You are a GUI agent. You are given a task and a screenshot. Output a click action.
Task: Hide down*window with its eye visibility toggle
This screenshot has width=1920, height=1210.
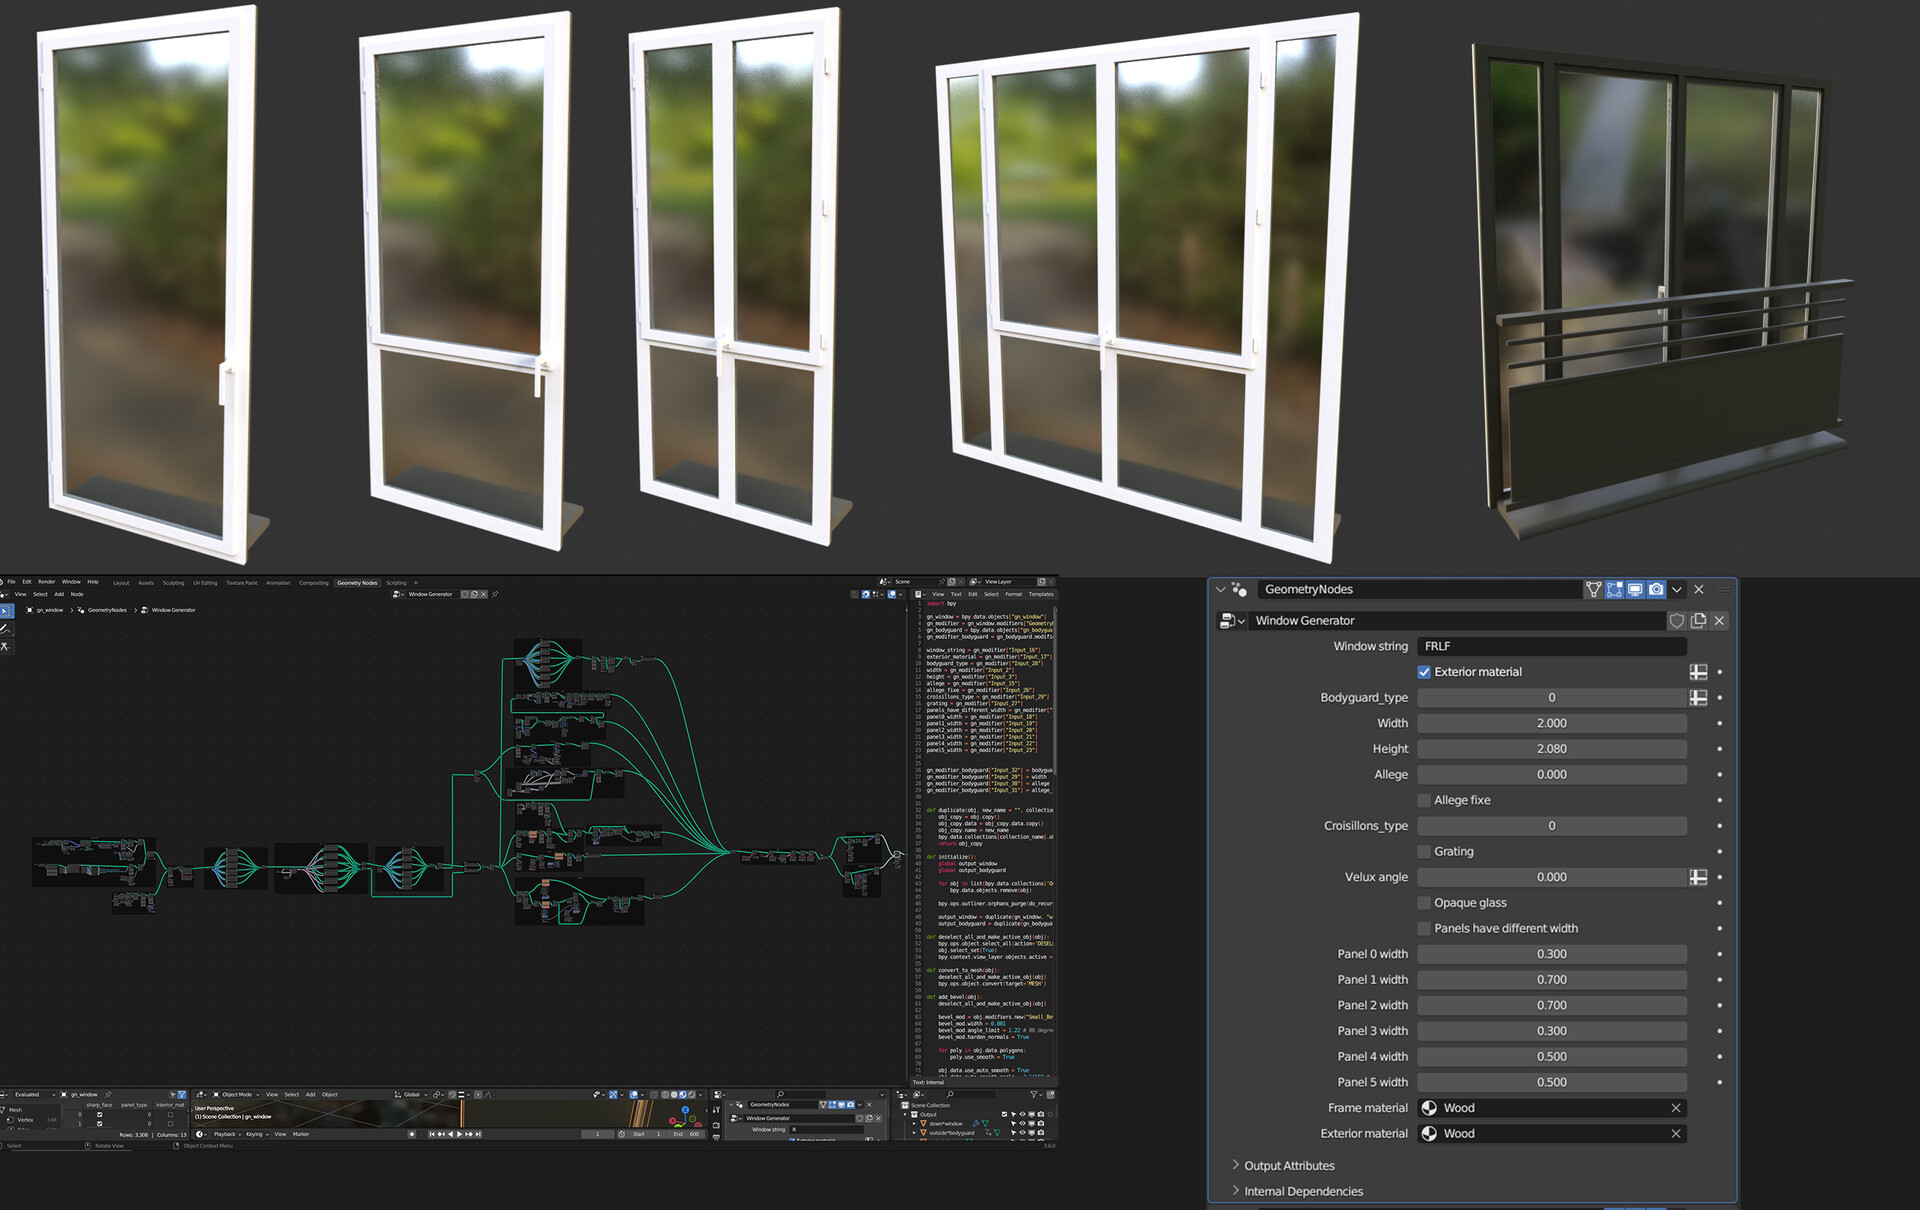(x=1022, y=1125)
